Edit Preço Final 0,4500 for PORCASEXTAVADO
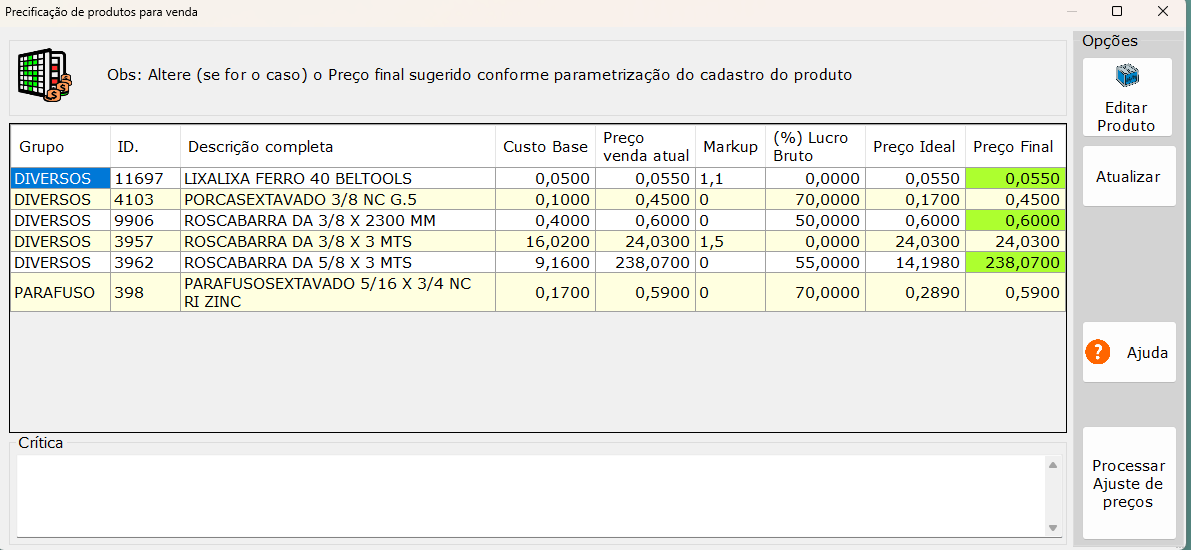 click(x=1015, y=200)
